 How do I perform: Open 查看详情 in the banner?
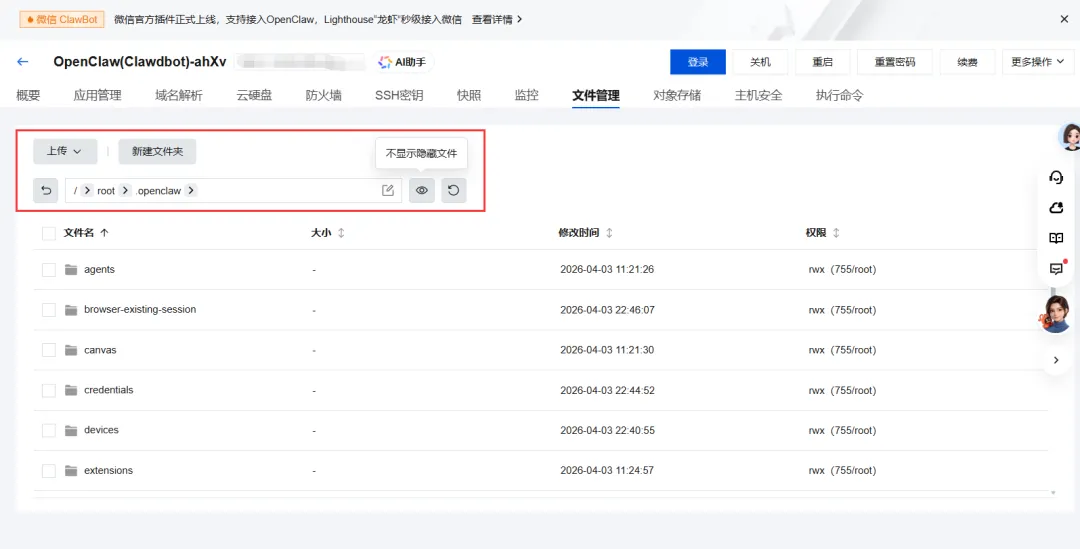(x=497, y=19)
